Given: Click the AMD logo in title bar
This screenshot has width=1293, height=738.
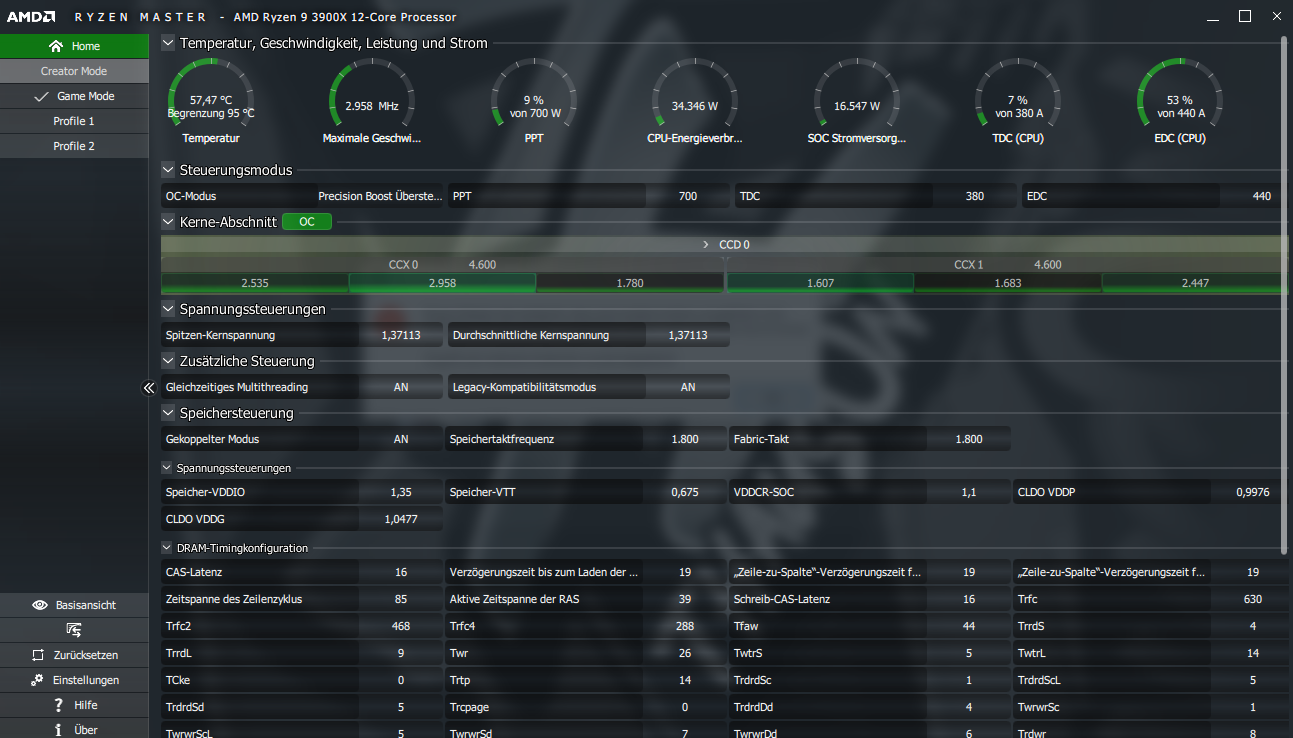Looking at the screenshot, I should click(30, 17).
